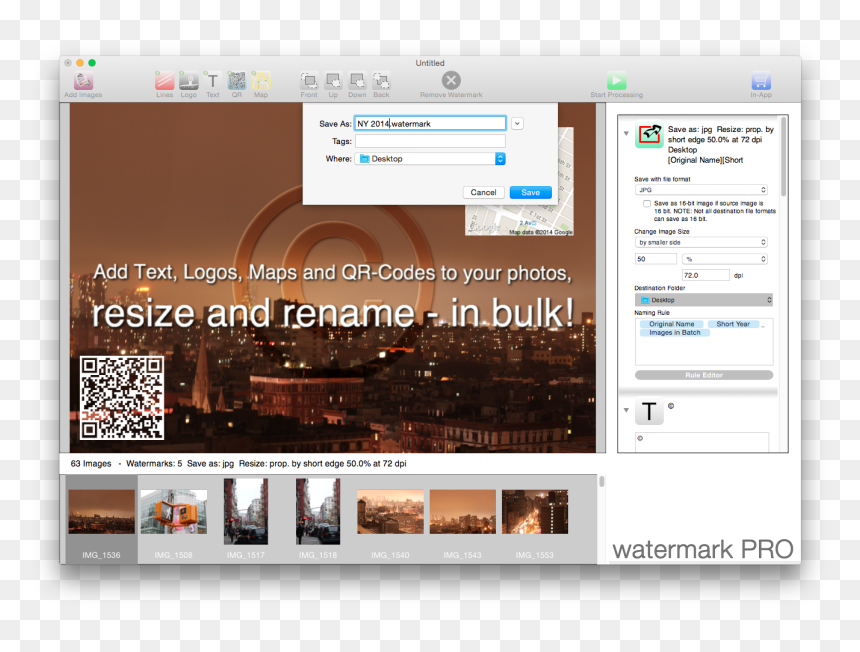Click the Add Images toolbar icon
This screenshot has width=860, height=652.
click(83, 81)
